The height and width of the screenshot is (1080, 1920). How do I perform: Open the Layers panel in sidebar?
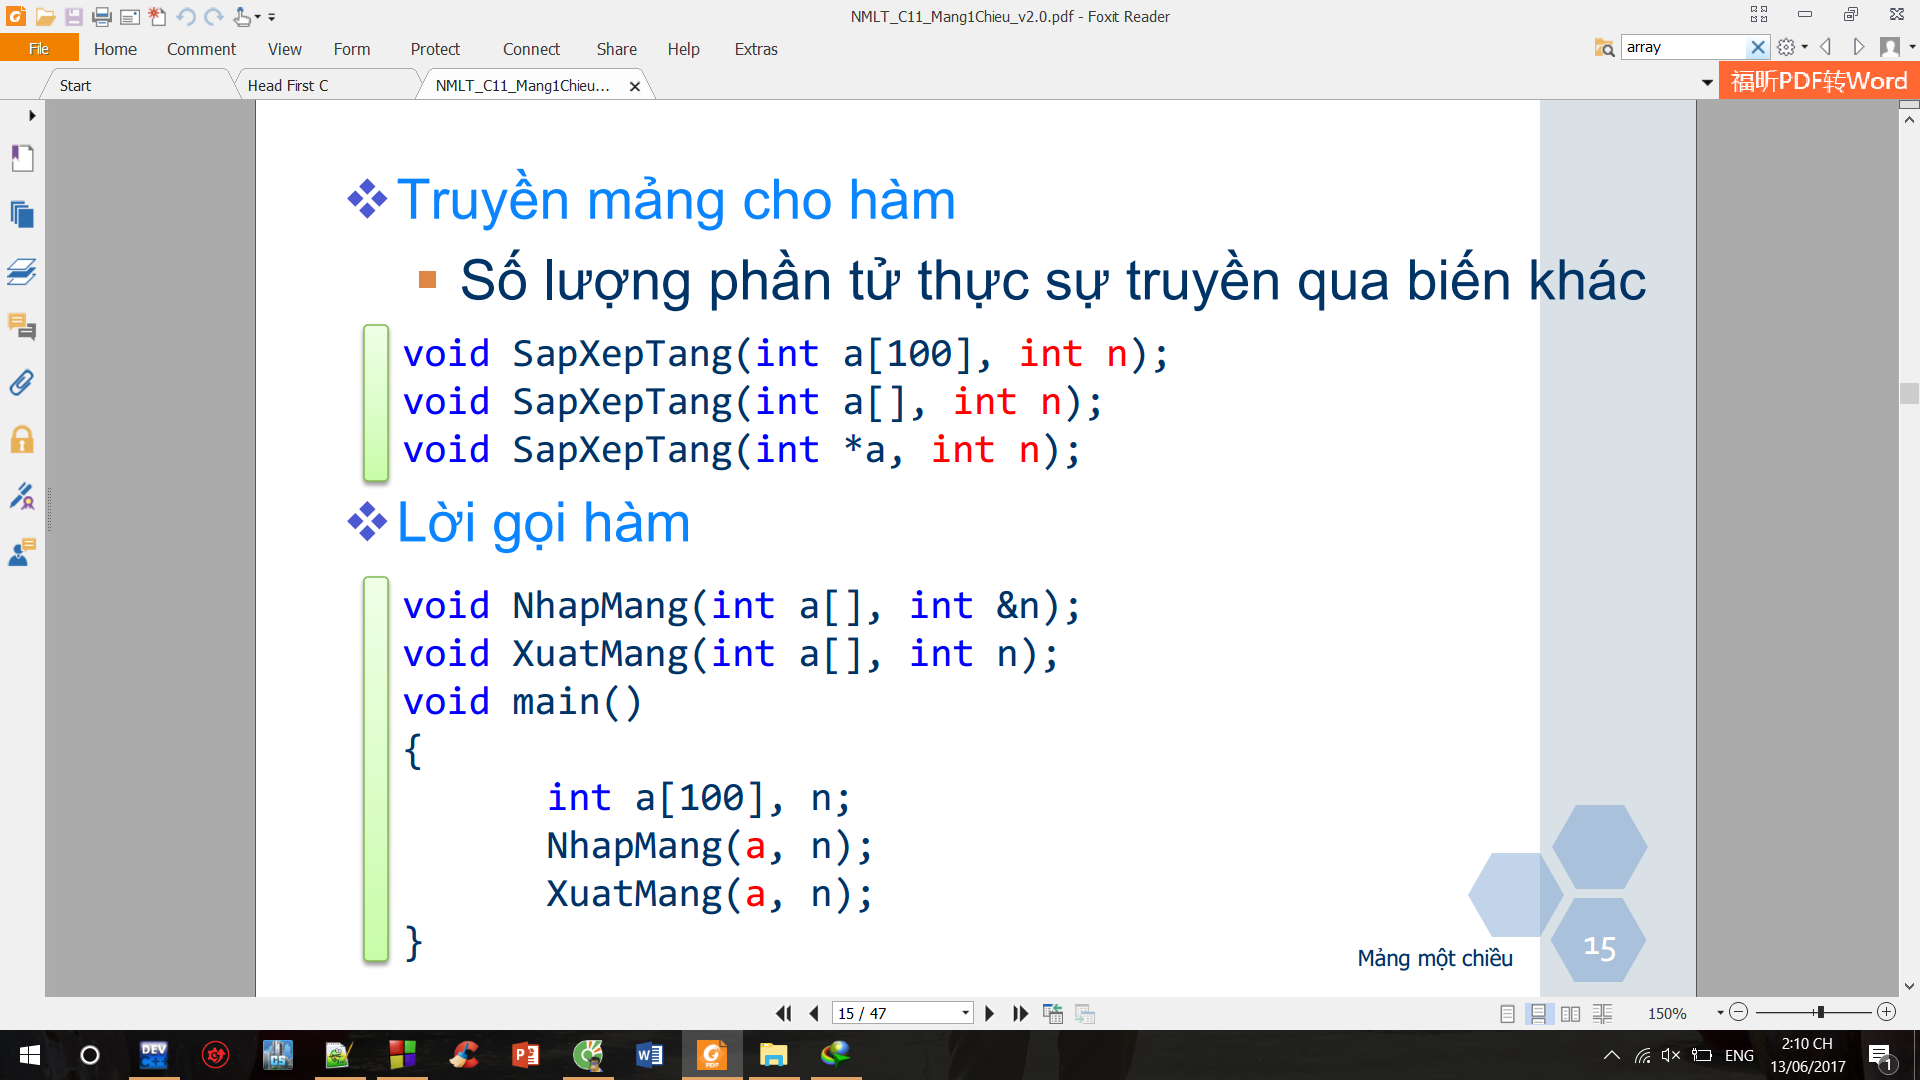point(22,271)
